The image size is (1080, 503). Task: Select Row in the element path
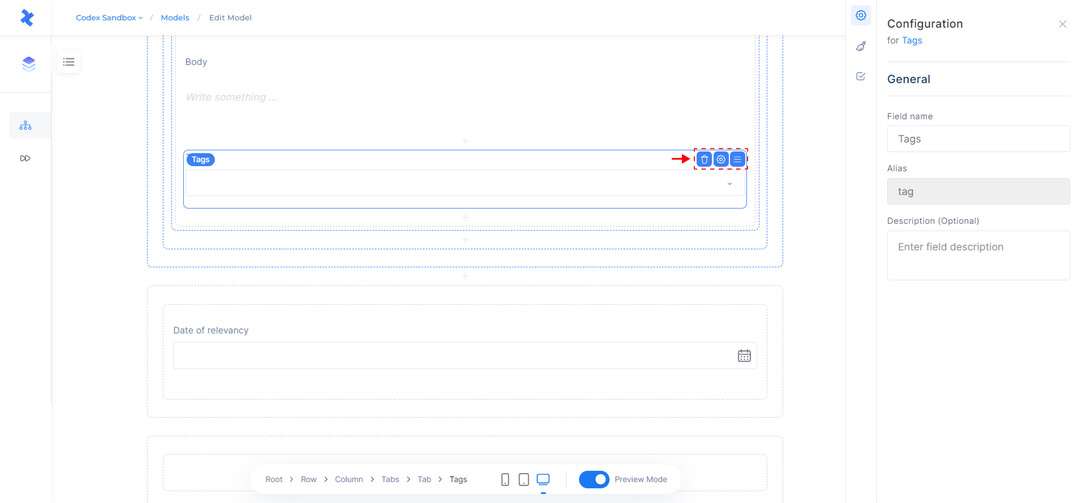click(x=309, y=480)
